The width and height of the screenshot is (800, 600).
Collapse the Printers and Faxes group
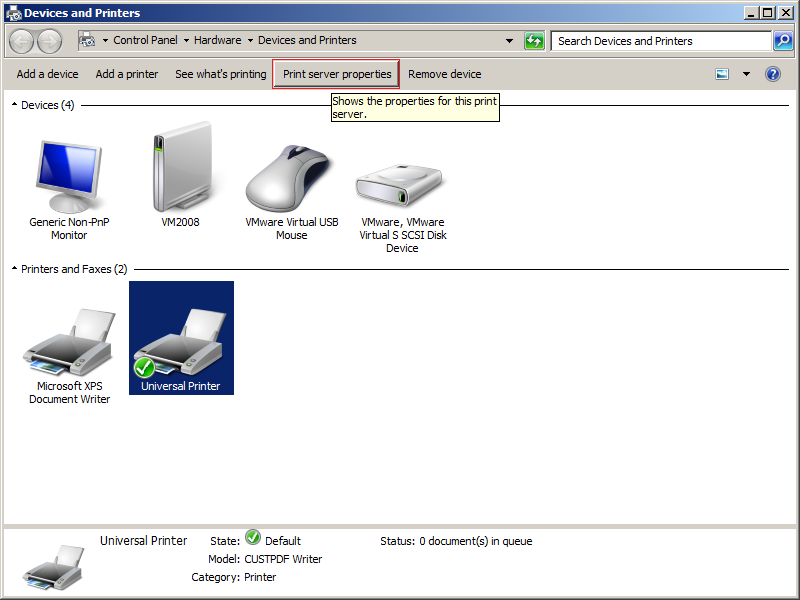pos(14,269)
